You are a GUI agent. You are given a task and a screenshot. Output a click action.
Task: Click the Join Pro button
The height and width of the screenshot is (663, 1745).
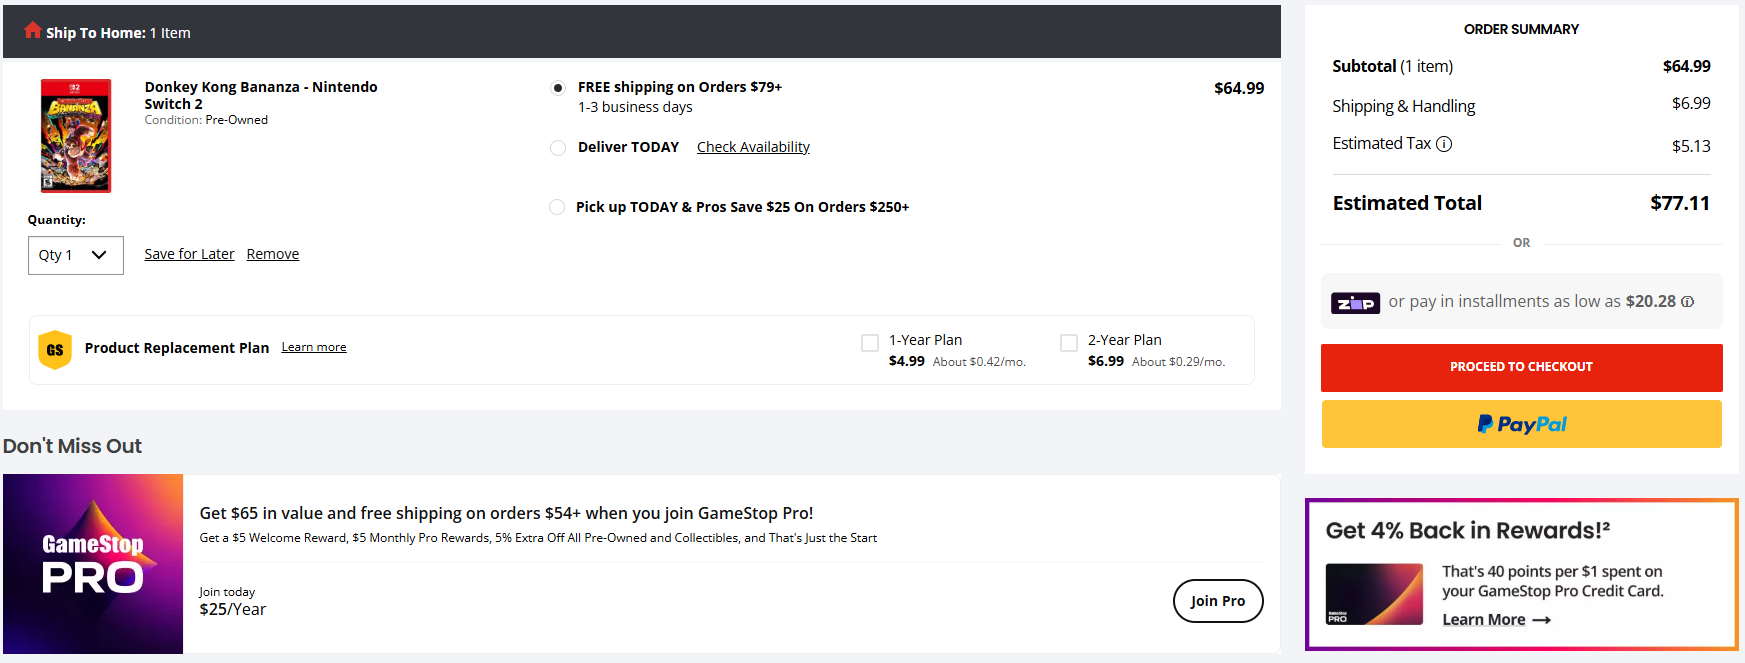pos(1218,601)
